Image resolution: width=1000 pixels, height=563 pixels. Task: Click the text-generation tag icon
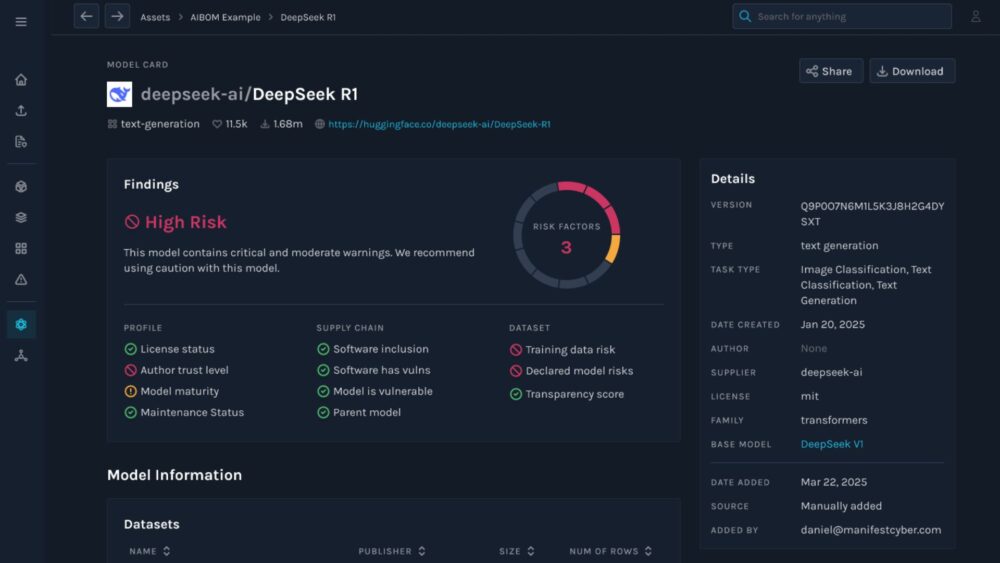coord(112,124)
